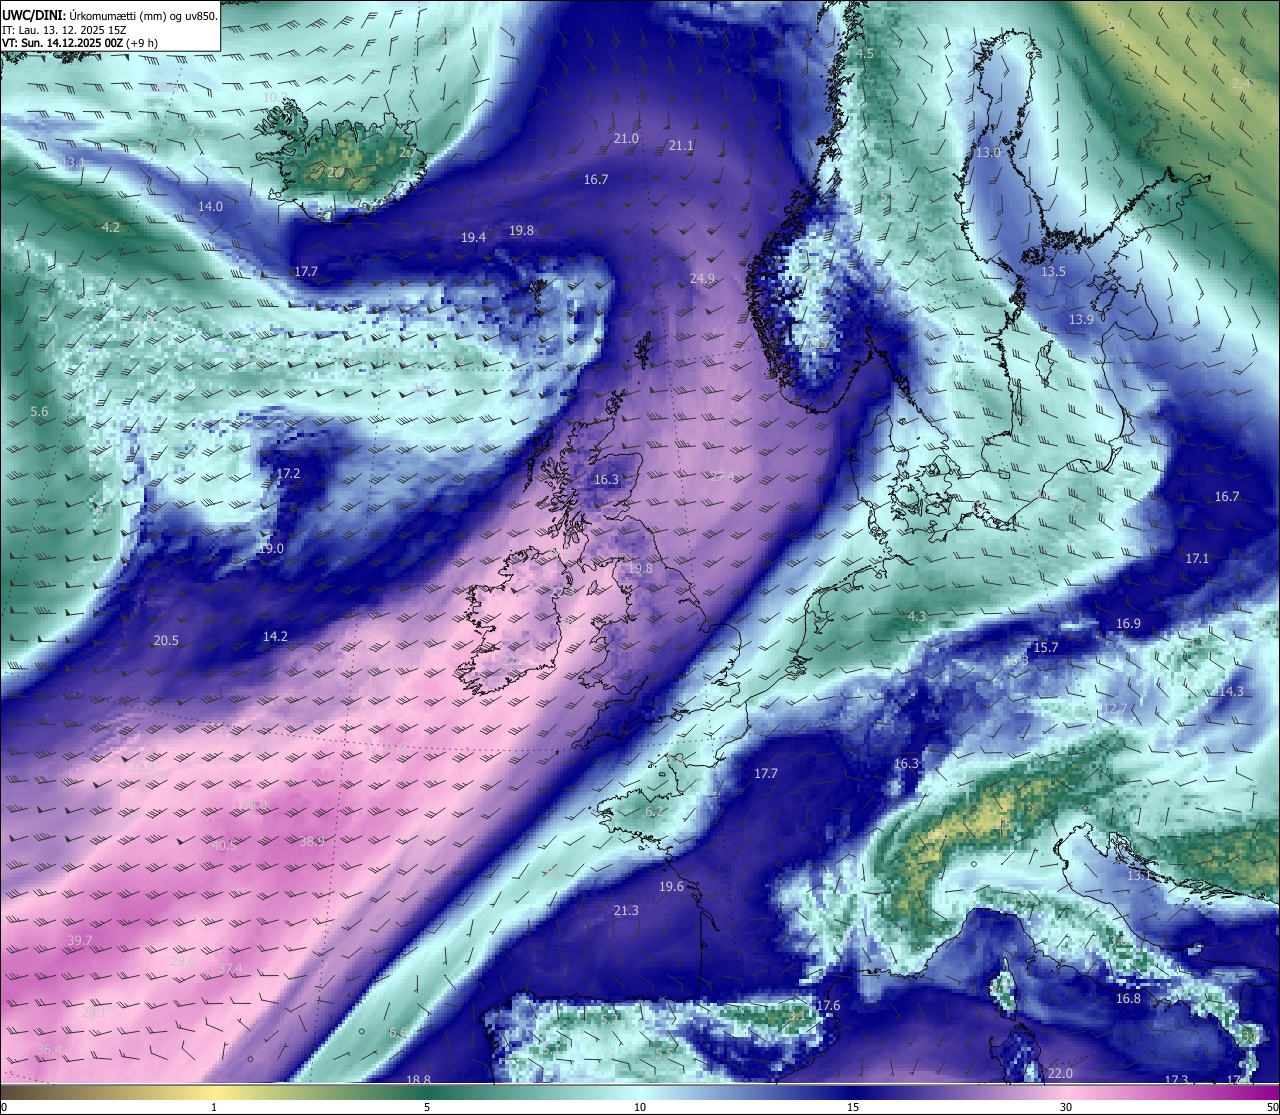Click the 22.0 value label

pos(1059,1073)
